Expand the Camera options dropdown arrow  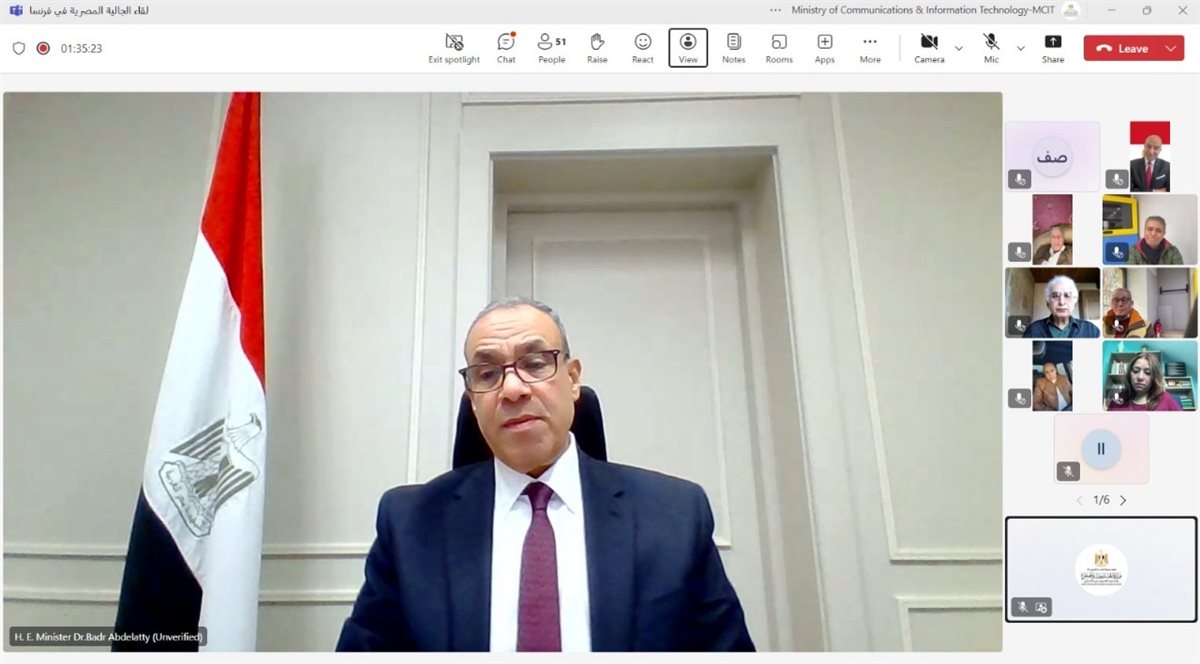click(959, 48)
